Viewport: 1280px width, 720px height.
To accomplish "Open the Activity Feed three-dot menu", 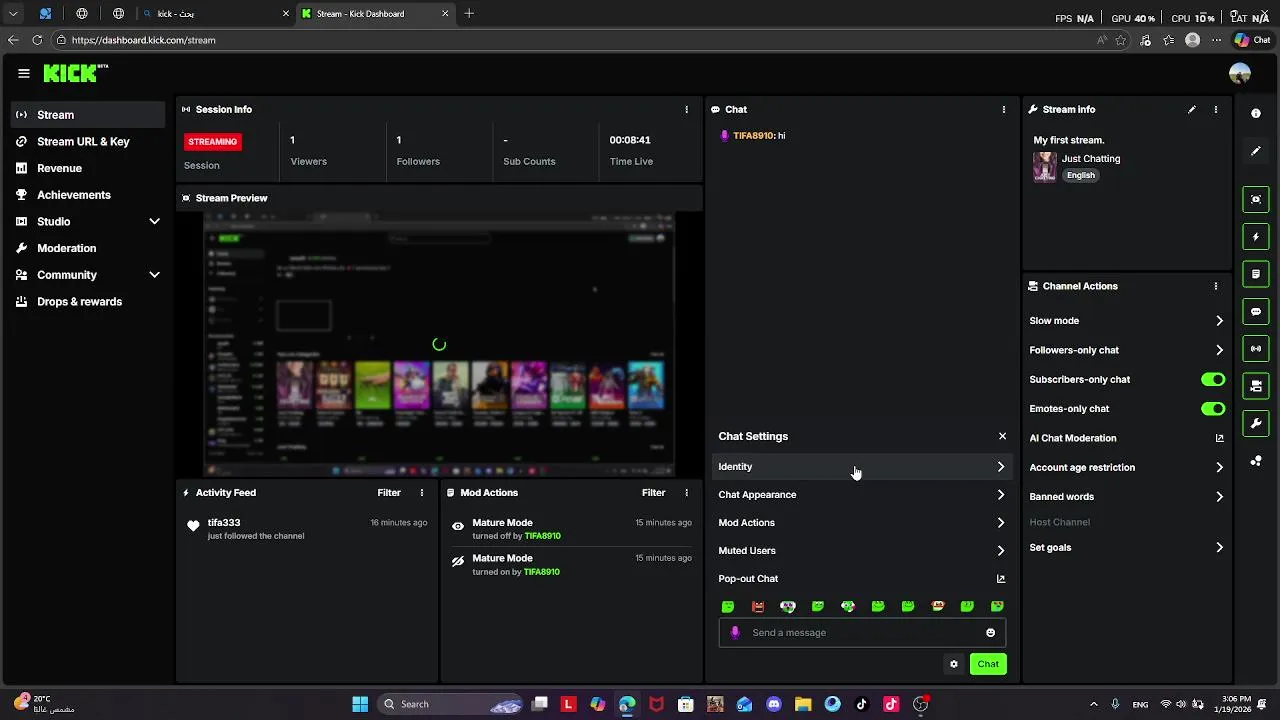I will coord(422,493).
